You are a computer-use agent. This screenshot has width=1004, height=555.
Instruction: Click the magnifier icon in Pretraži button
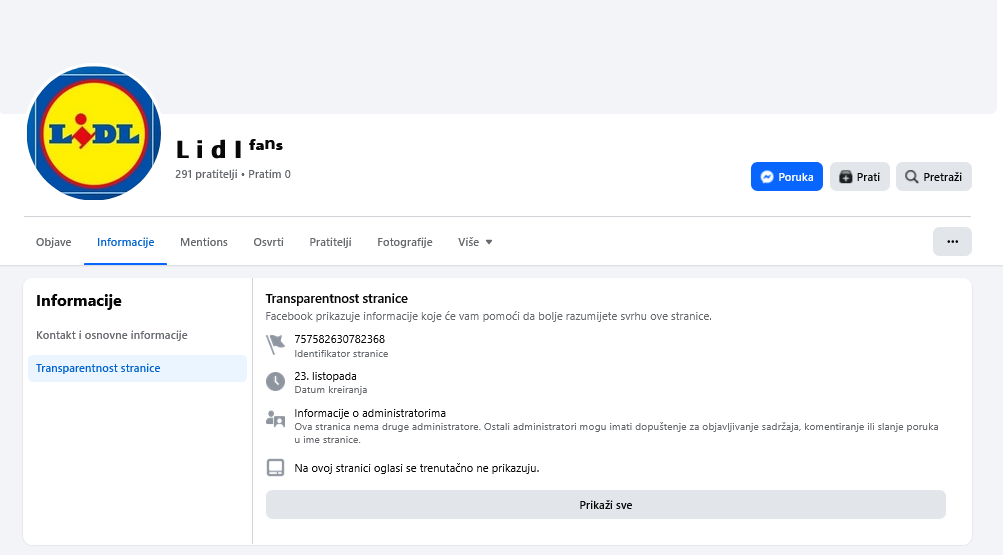click(912, 177)
